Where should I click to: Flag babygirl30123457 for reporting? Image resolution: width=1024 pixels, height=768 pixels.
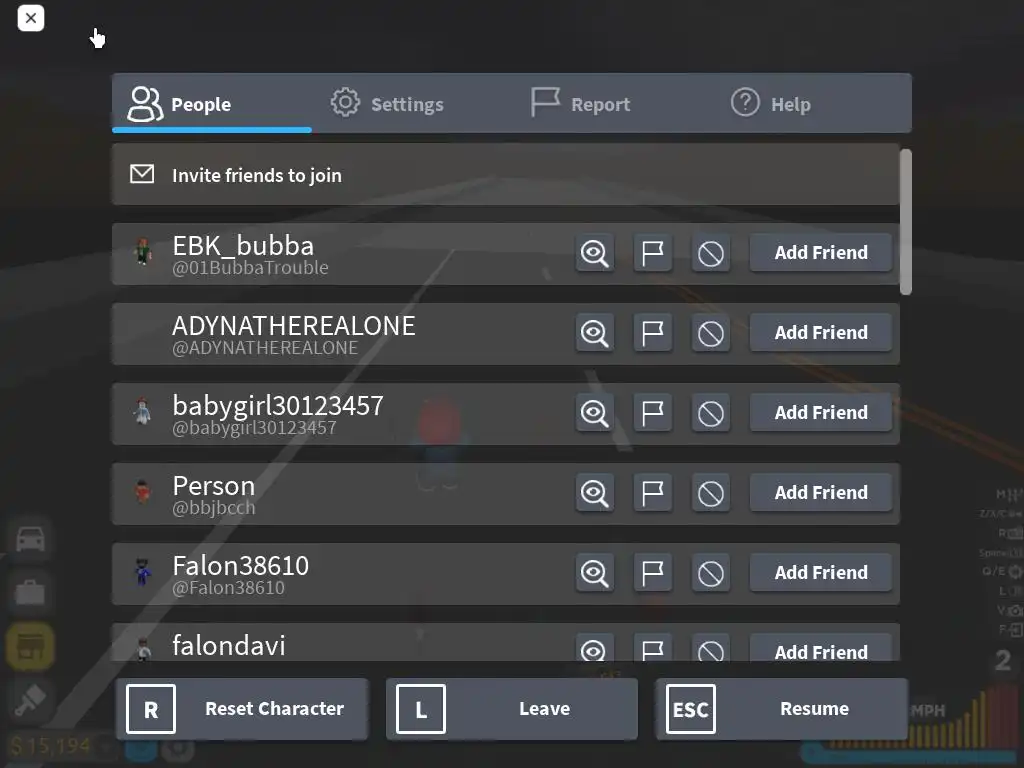tap(652, 413)
